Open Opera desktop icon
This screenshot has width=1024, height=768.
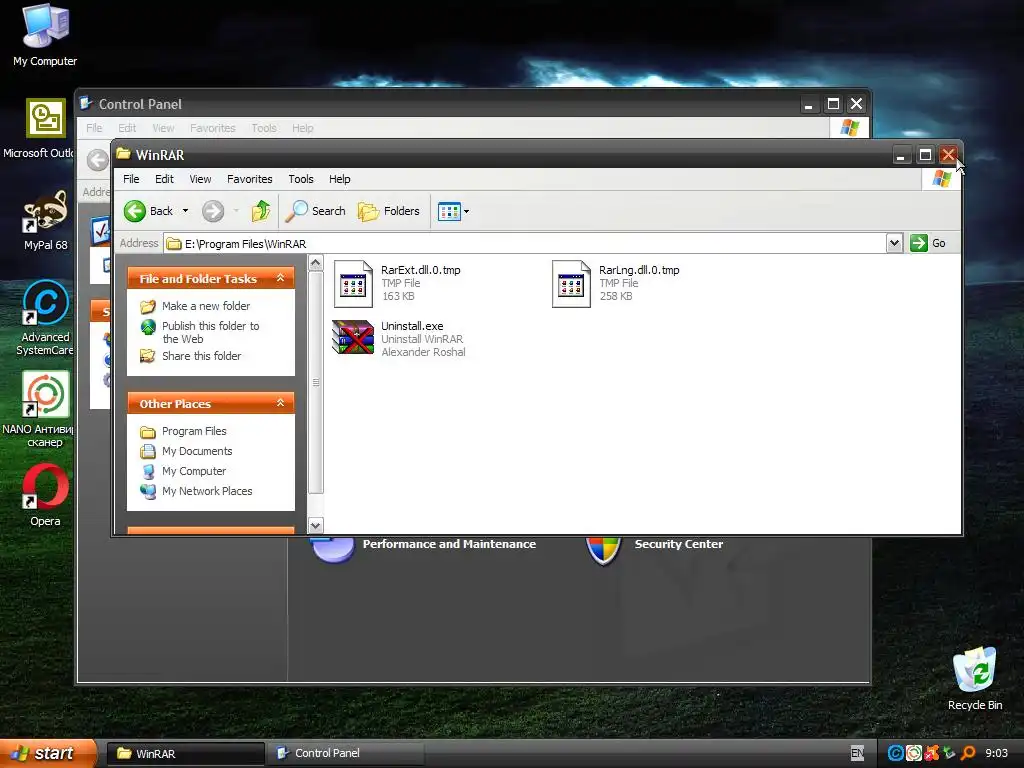[x=45, y=495]
